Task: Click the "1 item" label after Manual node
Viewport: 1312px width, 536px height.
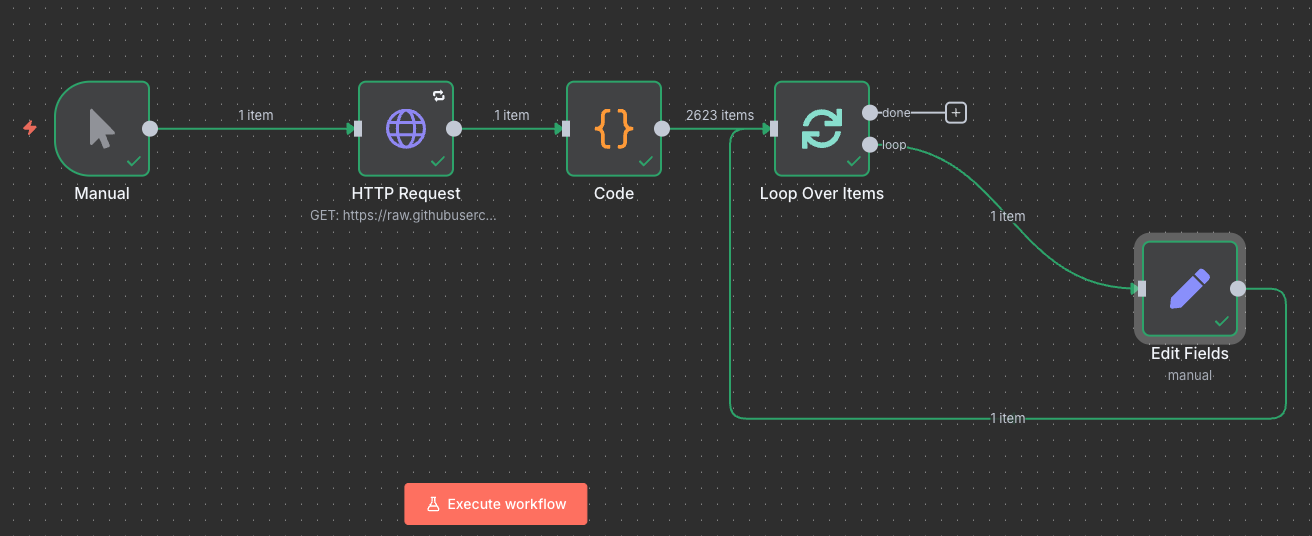Action: [x=256, y=115]
